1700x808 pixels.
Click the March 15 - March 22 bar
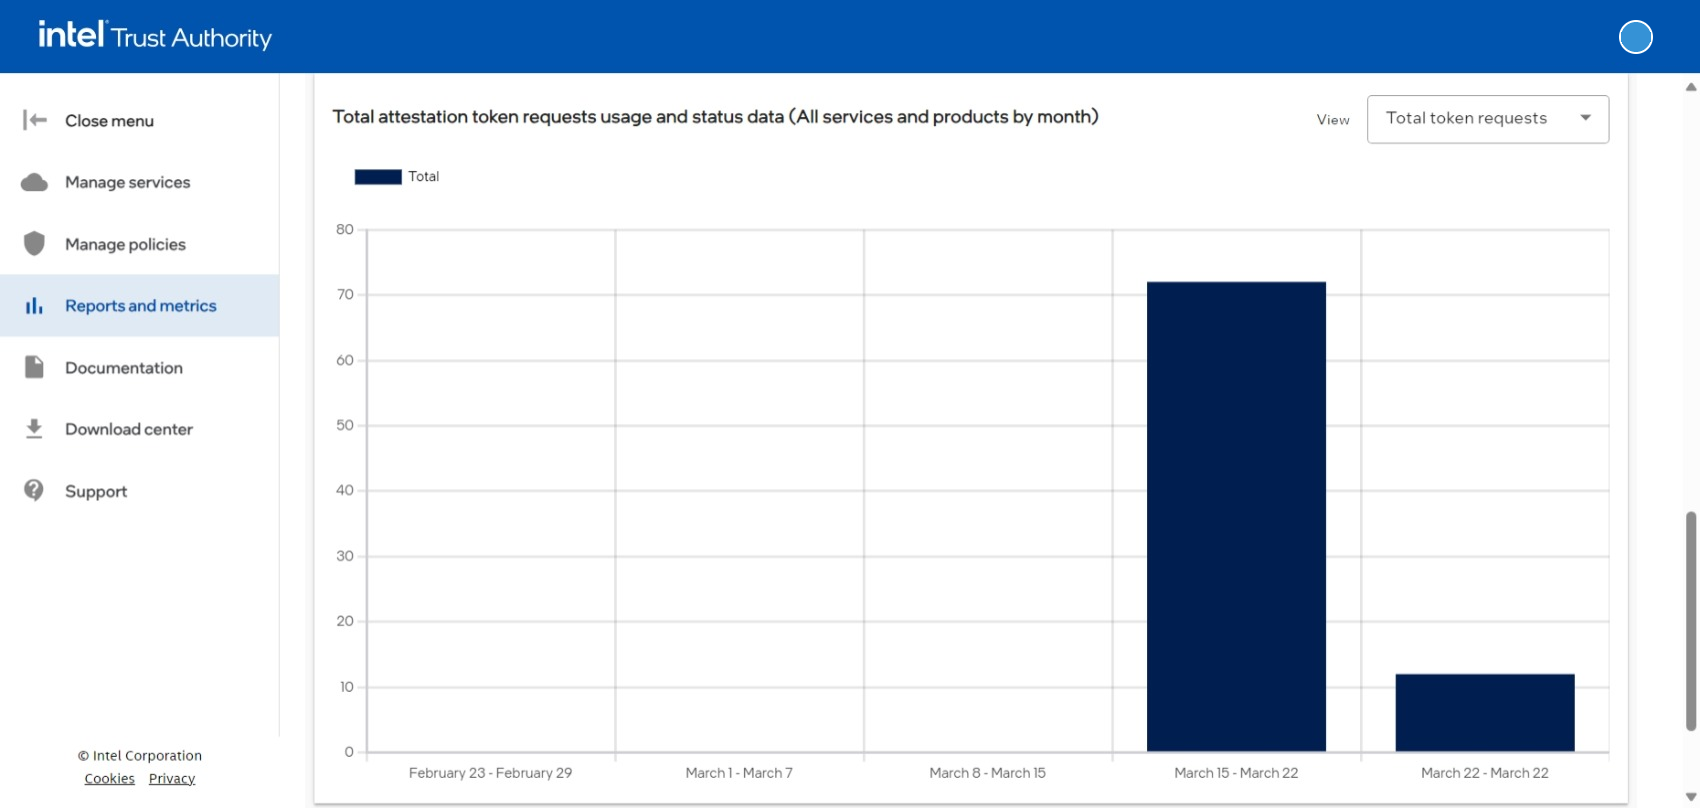[1236, 516]
